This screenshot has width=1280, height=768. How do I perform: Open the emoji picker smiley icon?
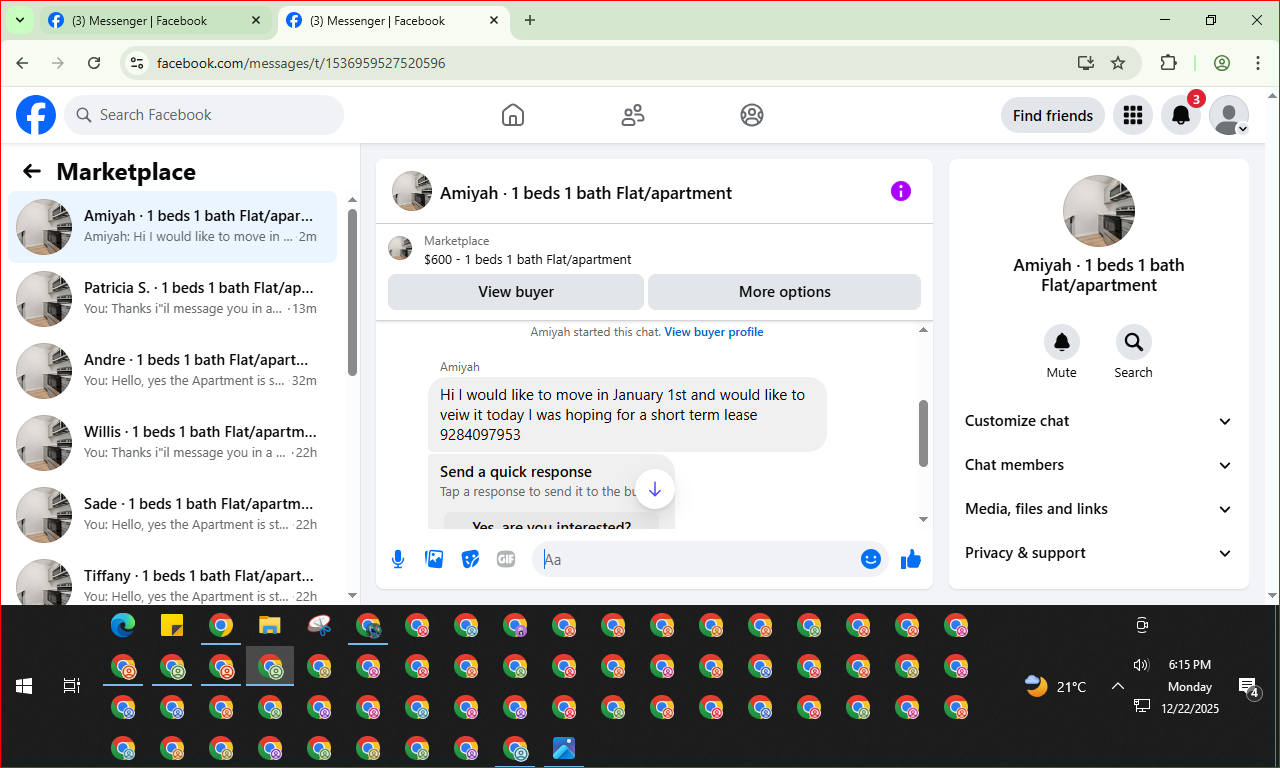click(x=871, y=559)
